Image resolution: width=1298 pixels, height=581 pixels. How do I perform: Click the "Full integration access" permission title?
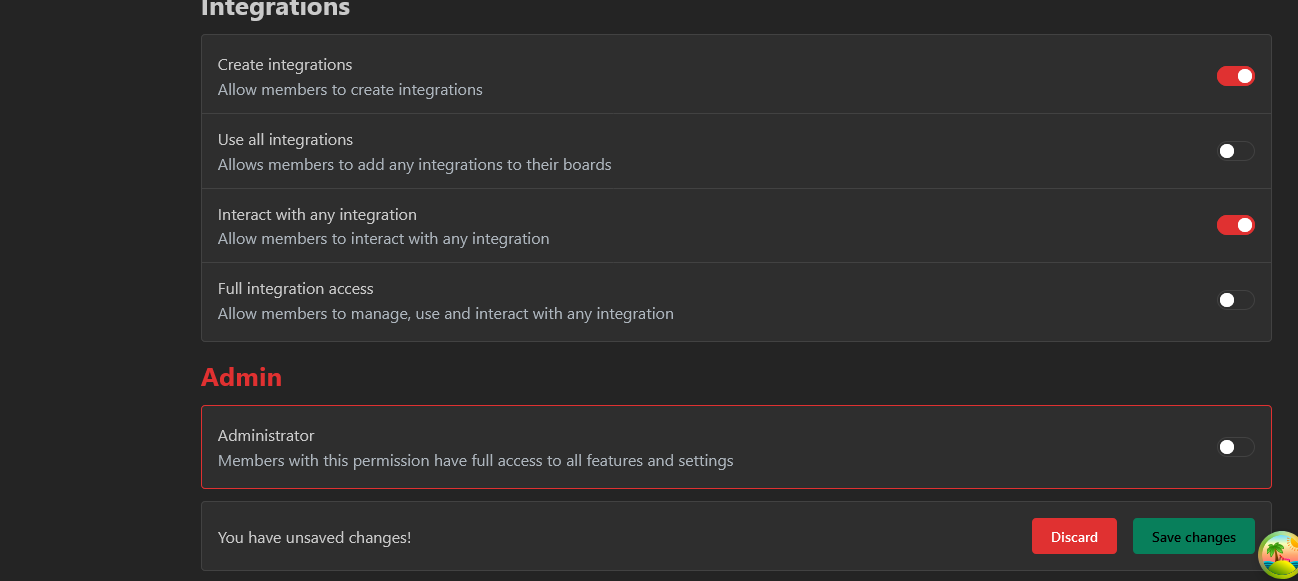point(295,289)
